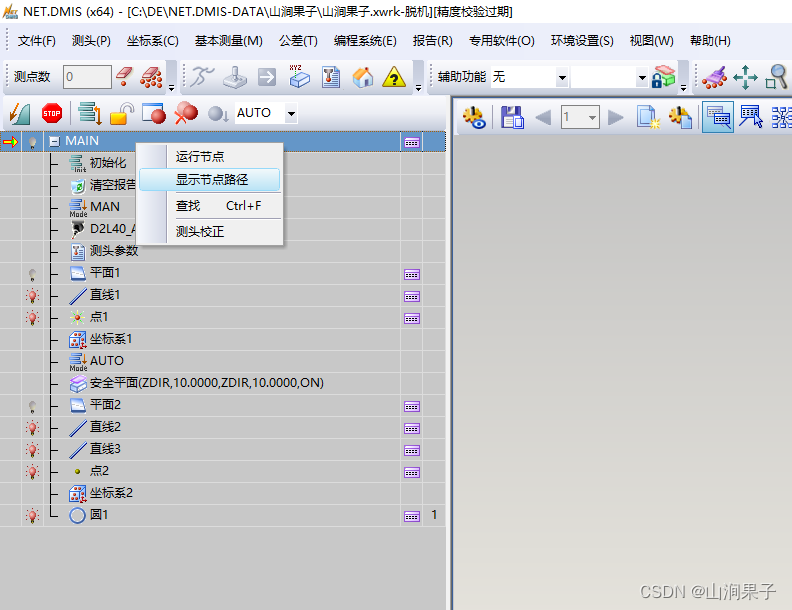
Task: Click the yellow padlock icon
Action: click(122, 113)
